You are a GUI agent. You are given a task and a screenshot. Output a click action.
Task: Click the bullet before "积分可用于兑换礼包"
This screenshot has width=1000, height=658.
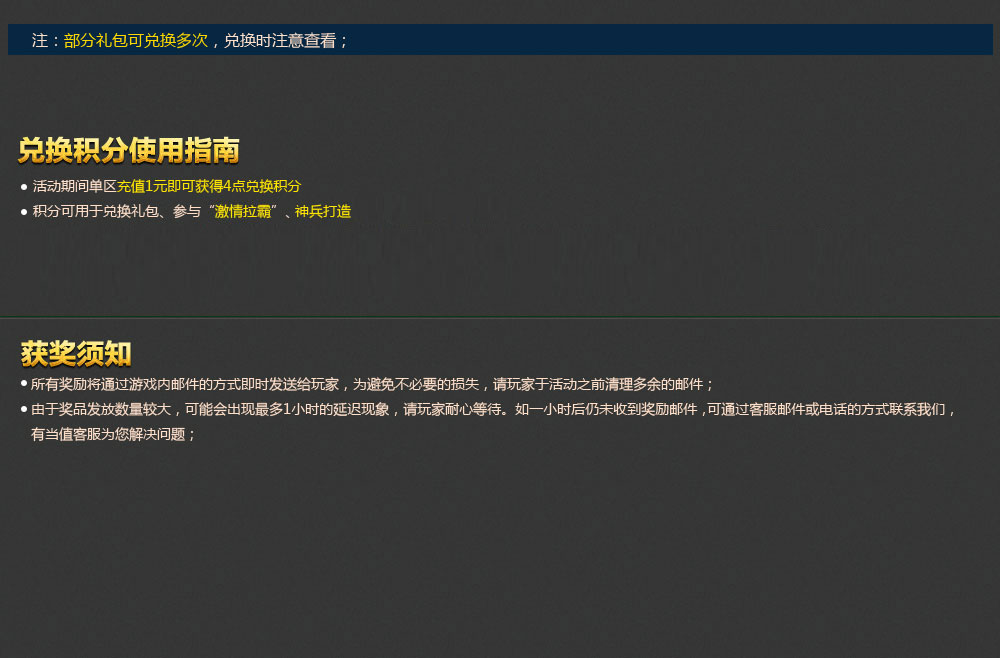point(24,212)
